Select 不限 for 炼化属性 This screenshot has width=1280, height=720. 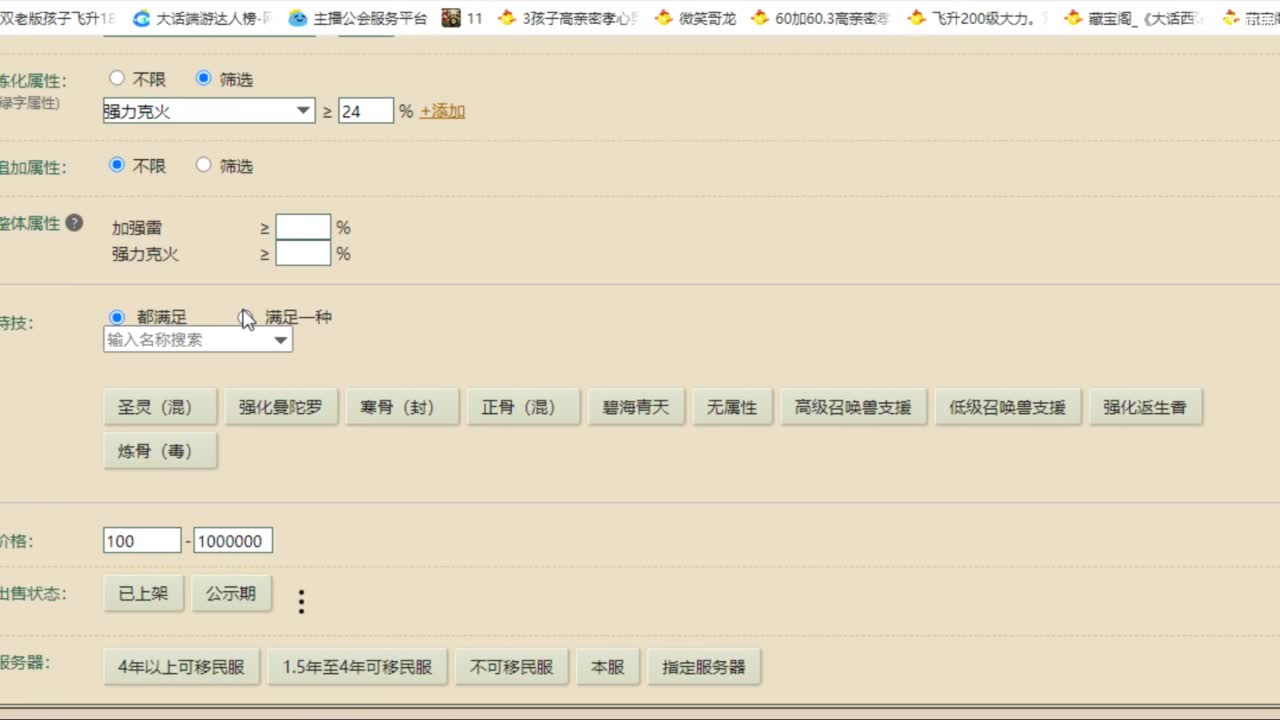pyautogui.click(x=117, y=78)
